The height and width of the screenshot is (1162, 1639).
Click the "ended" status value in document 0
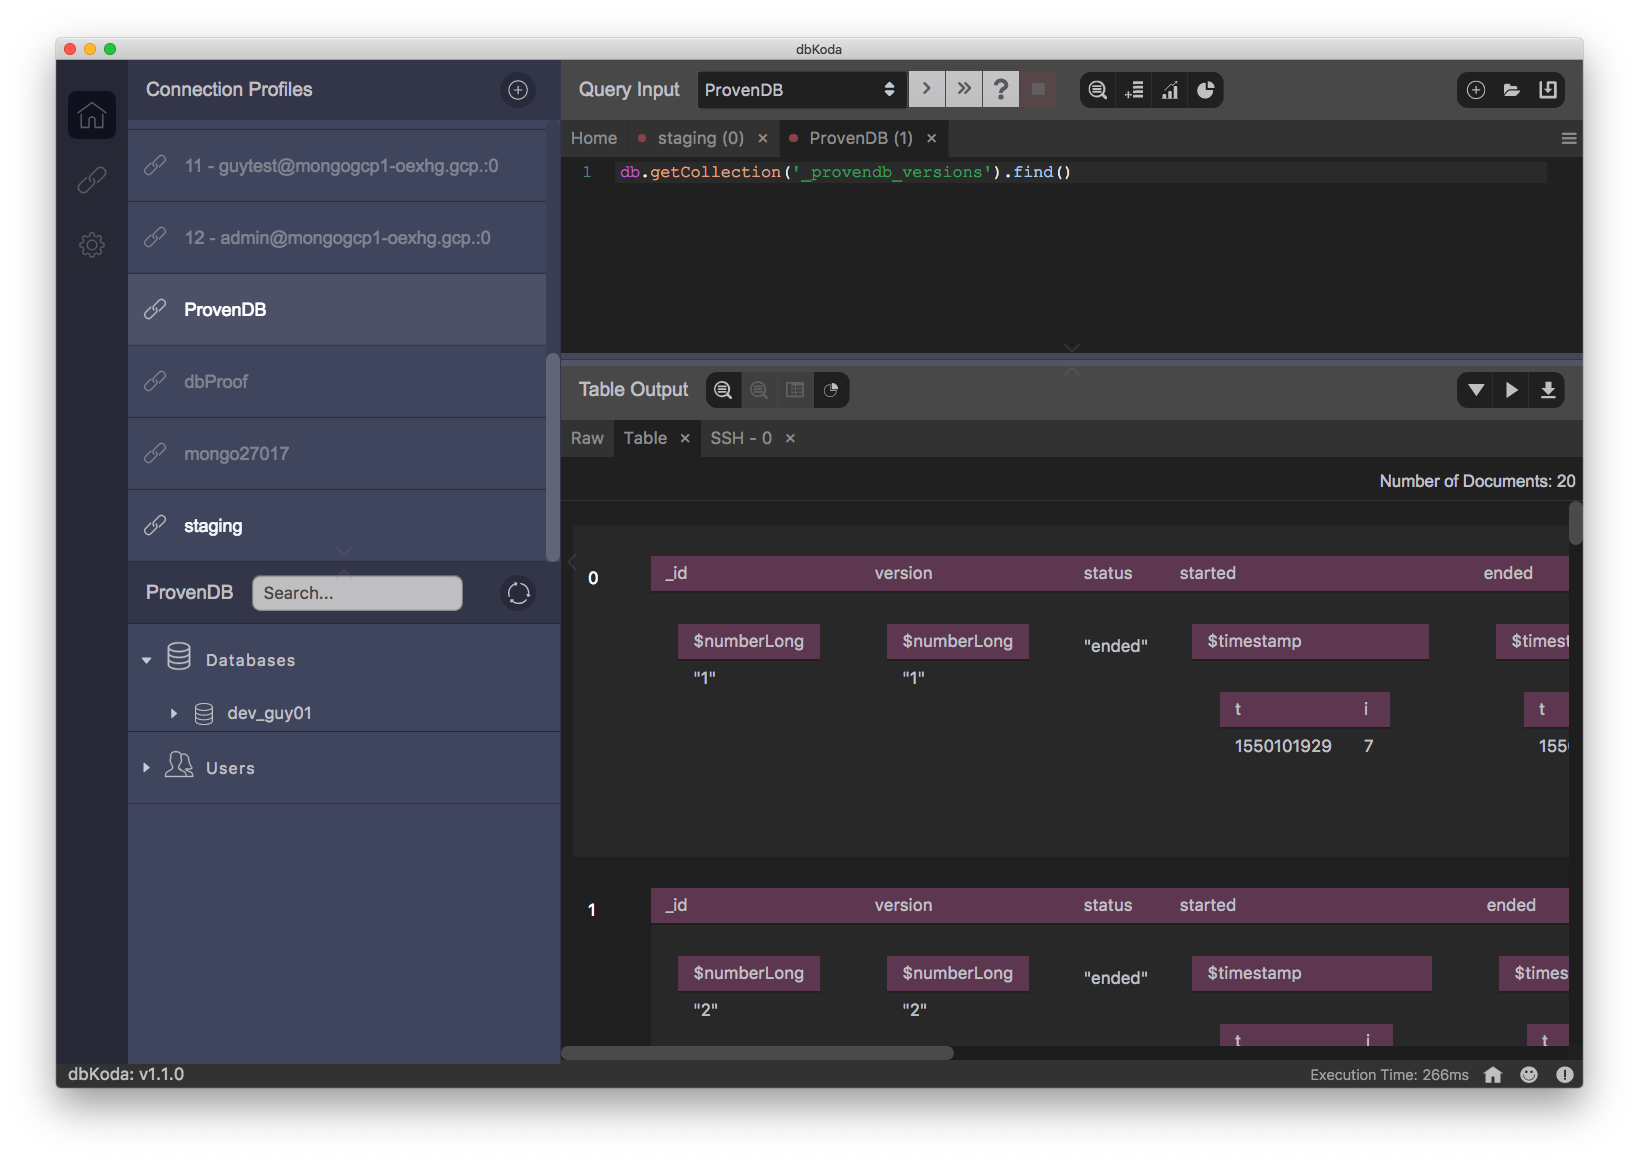(x=1116, y=646)
